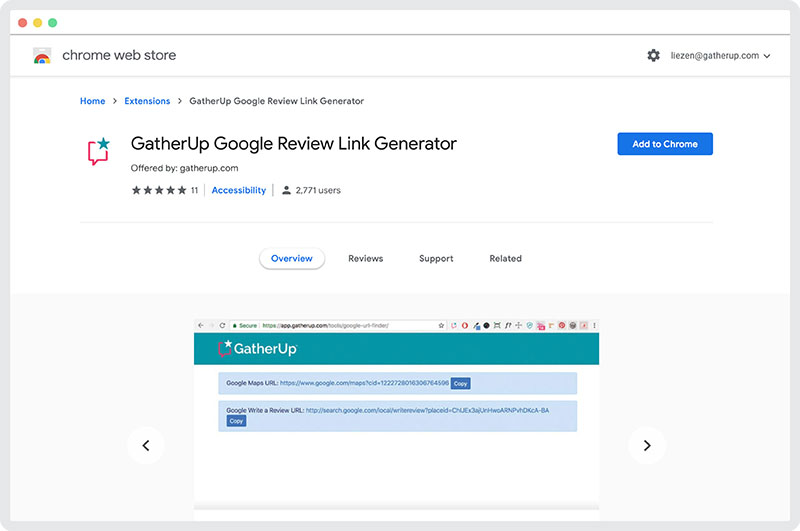Screen dimensions: 800x531
Task: Open the Extensions breadcrumb link
Action: 147,101
